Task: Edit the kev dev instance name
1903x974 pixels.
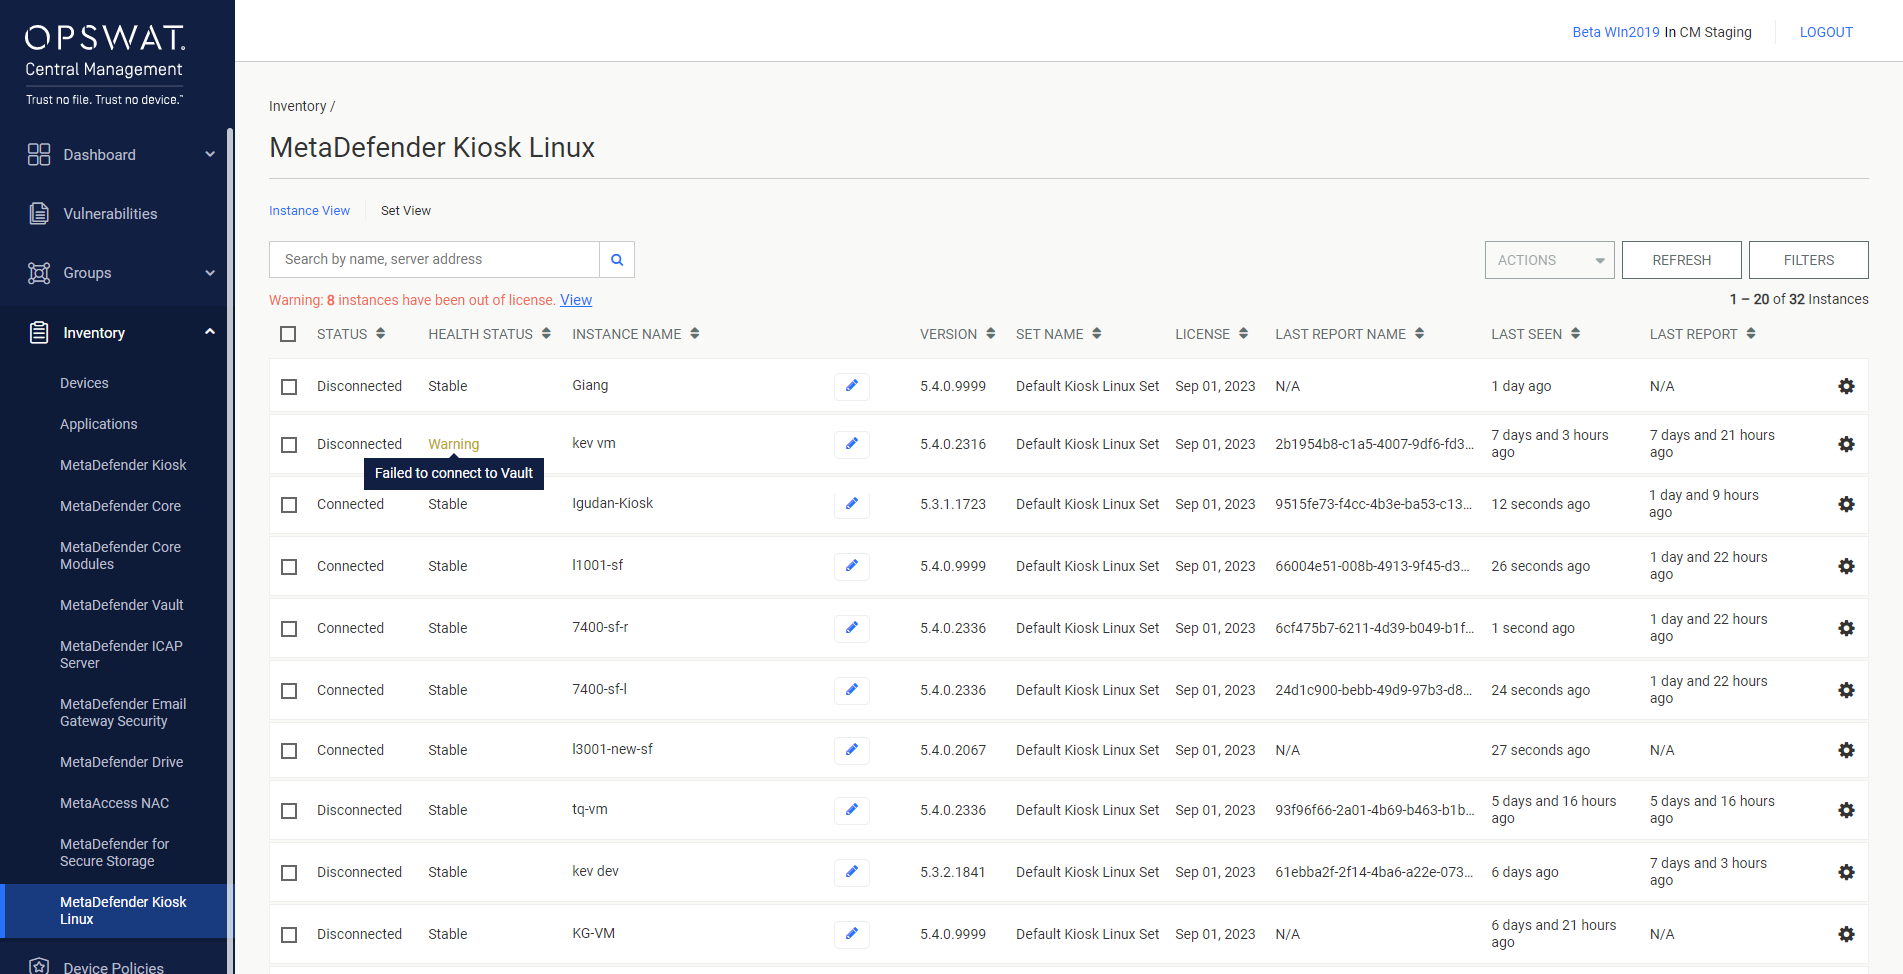Action: point(852,872)
